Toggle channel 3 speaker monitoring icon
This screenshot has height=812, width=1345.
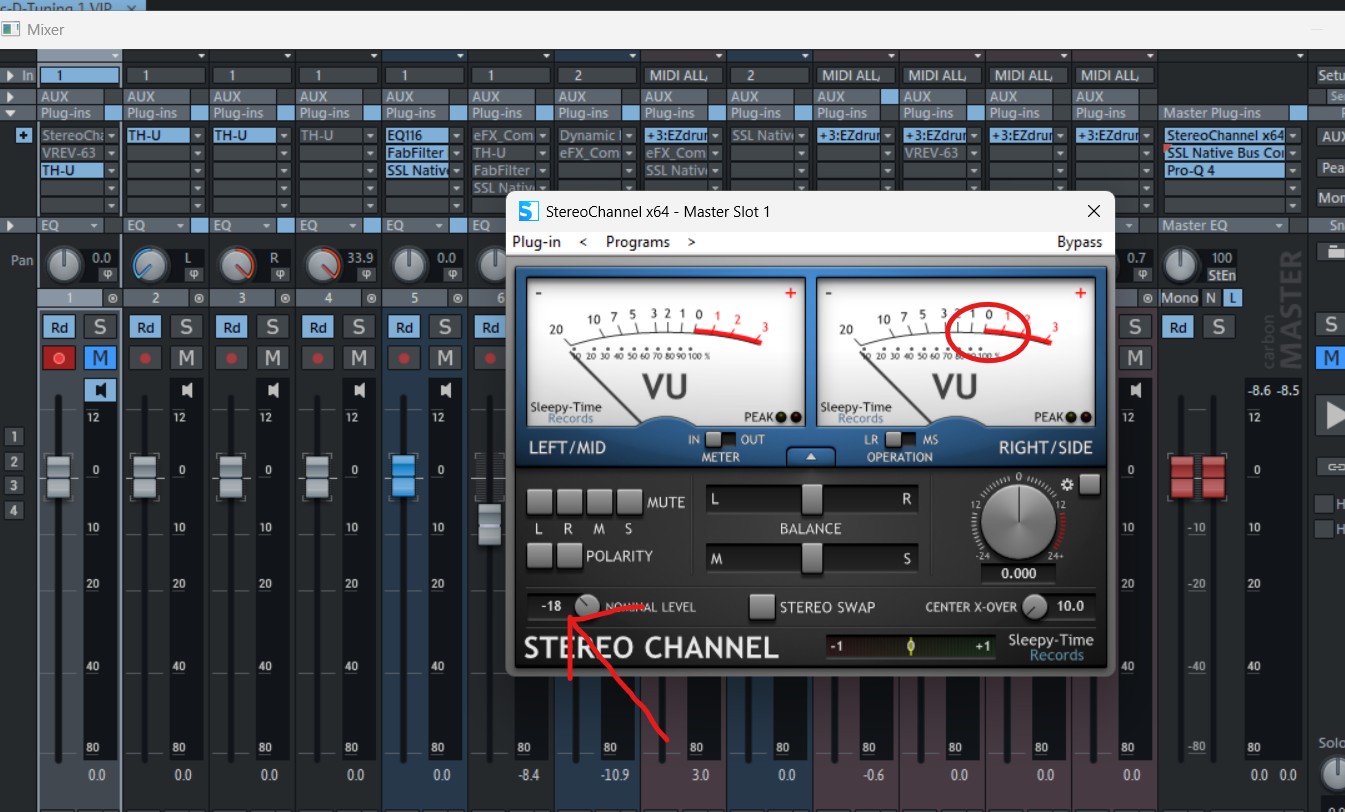point(272,389)
